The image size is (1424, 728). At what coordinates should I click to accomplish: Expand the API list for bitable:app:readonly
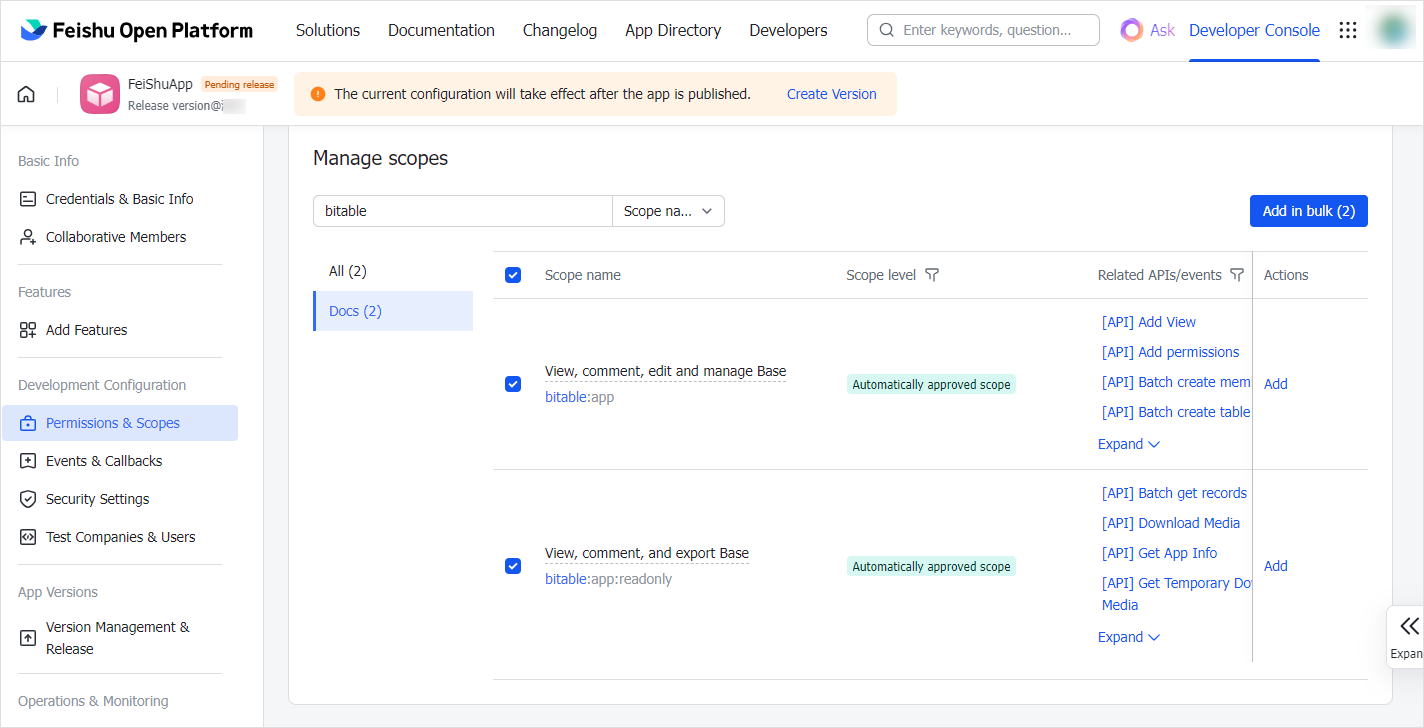tap(1129, 637)
